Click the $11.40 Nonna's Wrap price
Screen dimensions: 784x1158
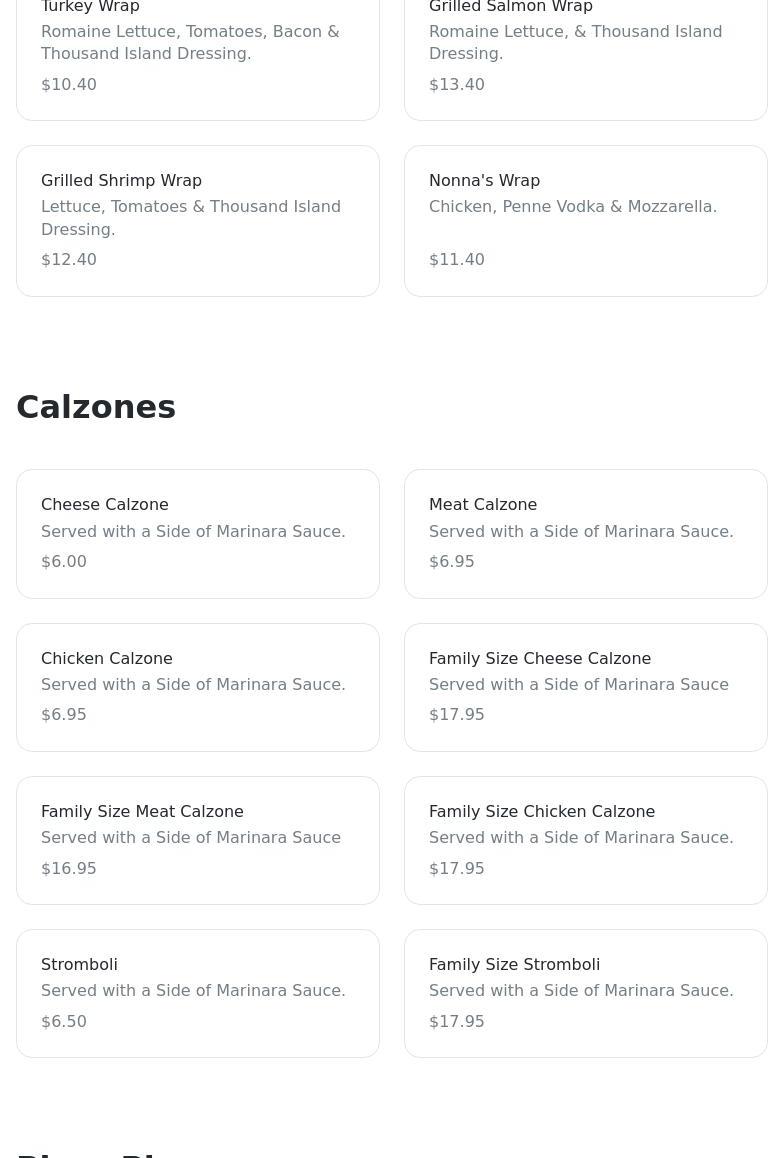pos(456,260)
